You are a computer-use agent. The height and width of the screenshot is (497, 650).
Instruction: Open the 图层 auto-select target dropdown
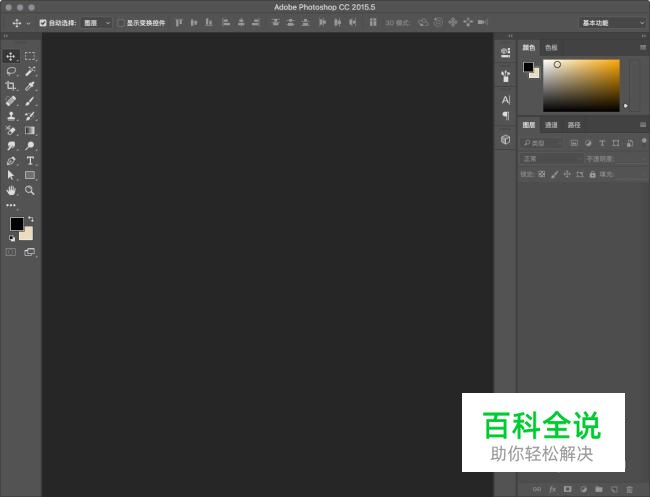(96, 22)
